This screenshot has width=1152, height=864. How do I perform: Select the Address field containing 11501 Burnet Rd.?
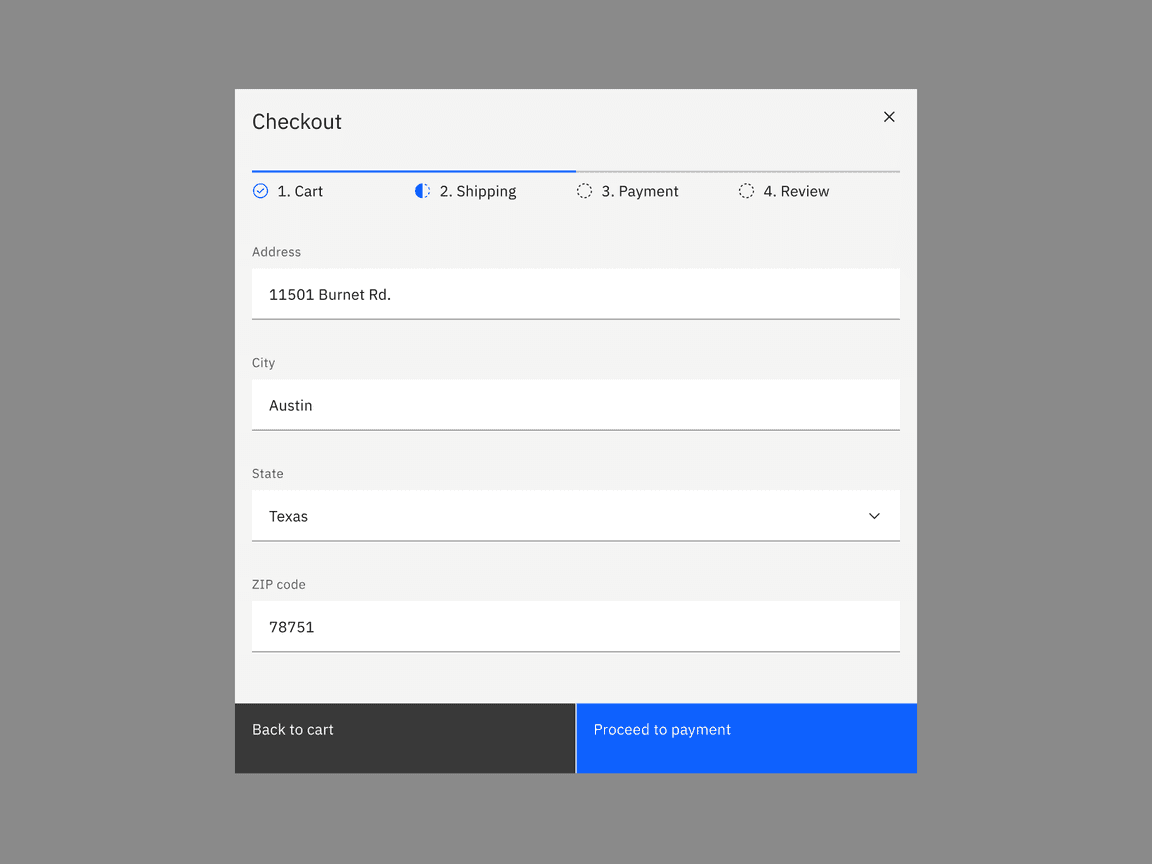(x=575, y=294)
